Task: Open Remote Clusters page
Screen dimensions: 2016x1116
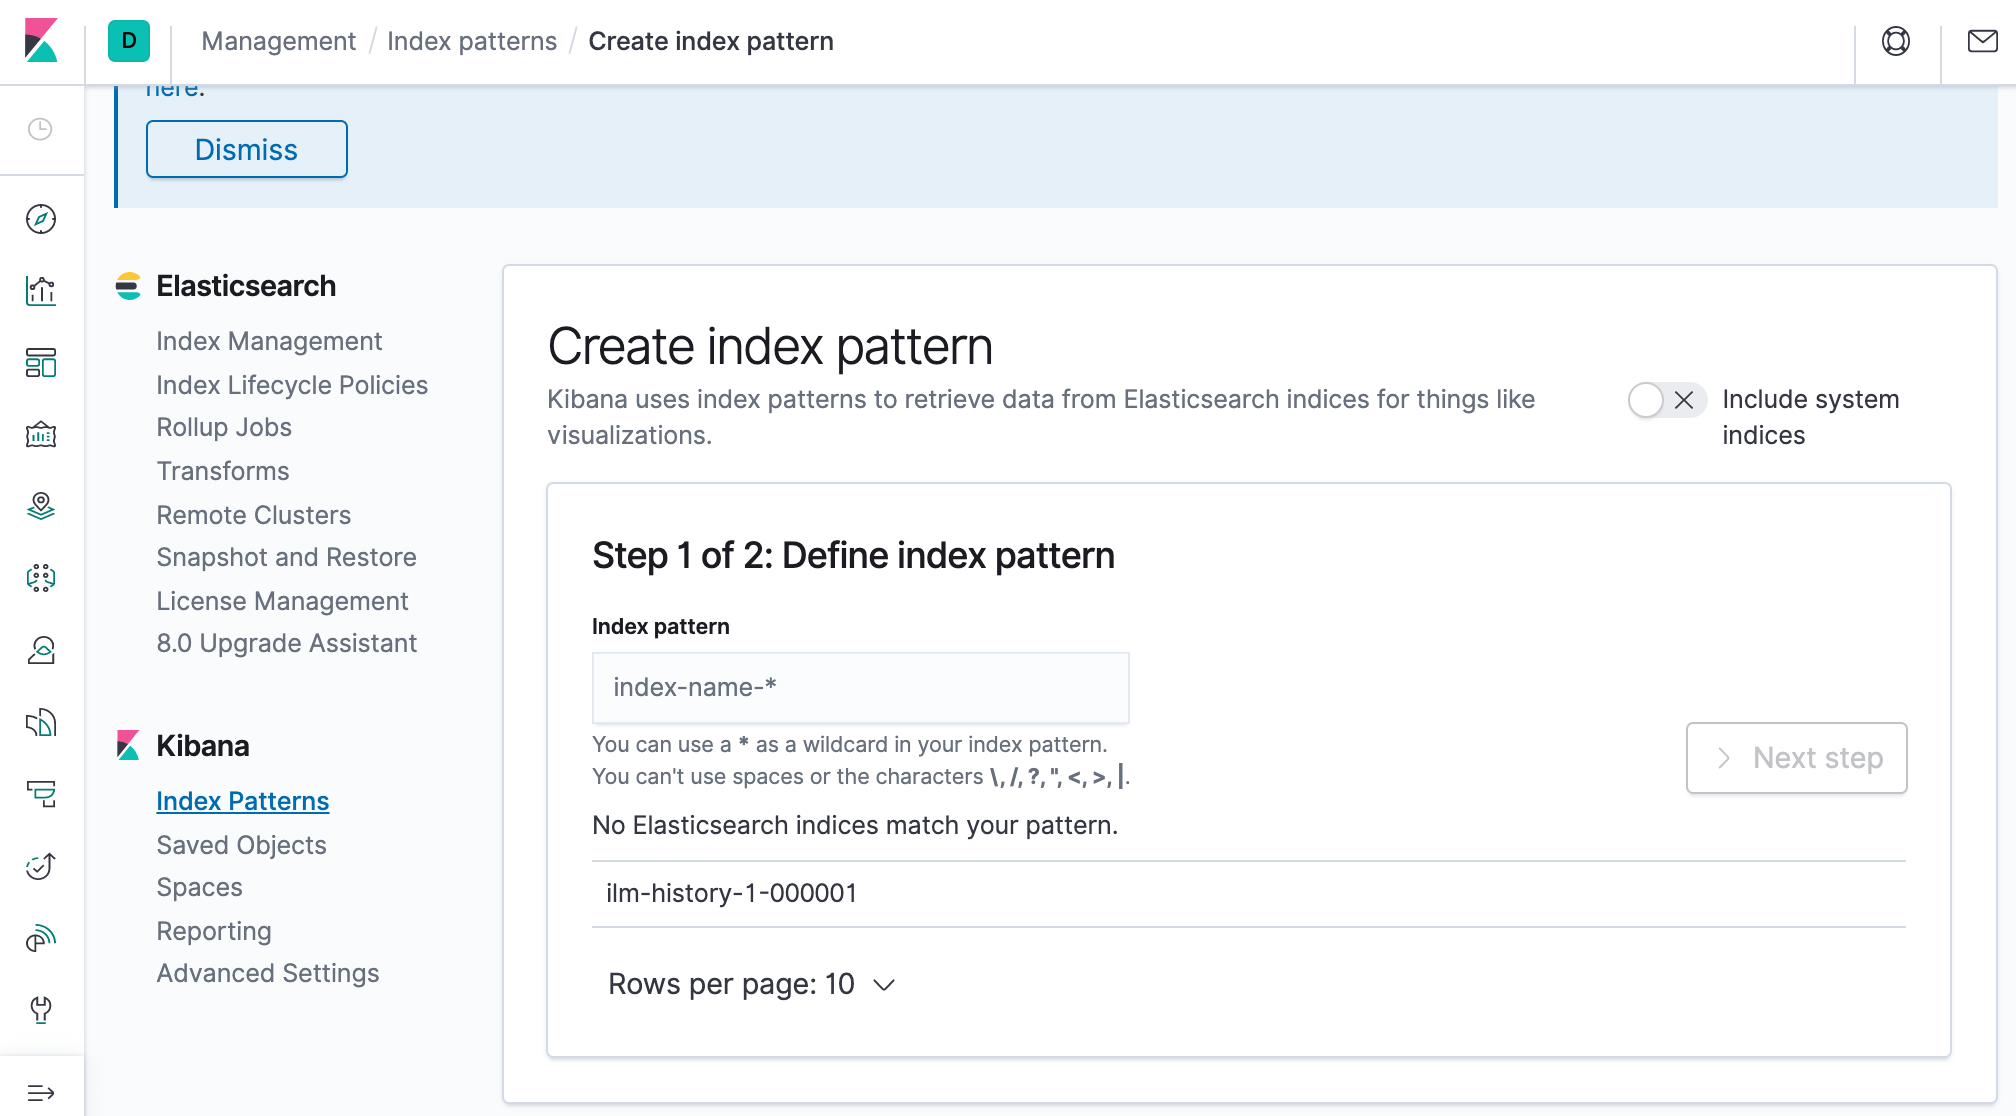Action: pos(254,515)
